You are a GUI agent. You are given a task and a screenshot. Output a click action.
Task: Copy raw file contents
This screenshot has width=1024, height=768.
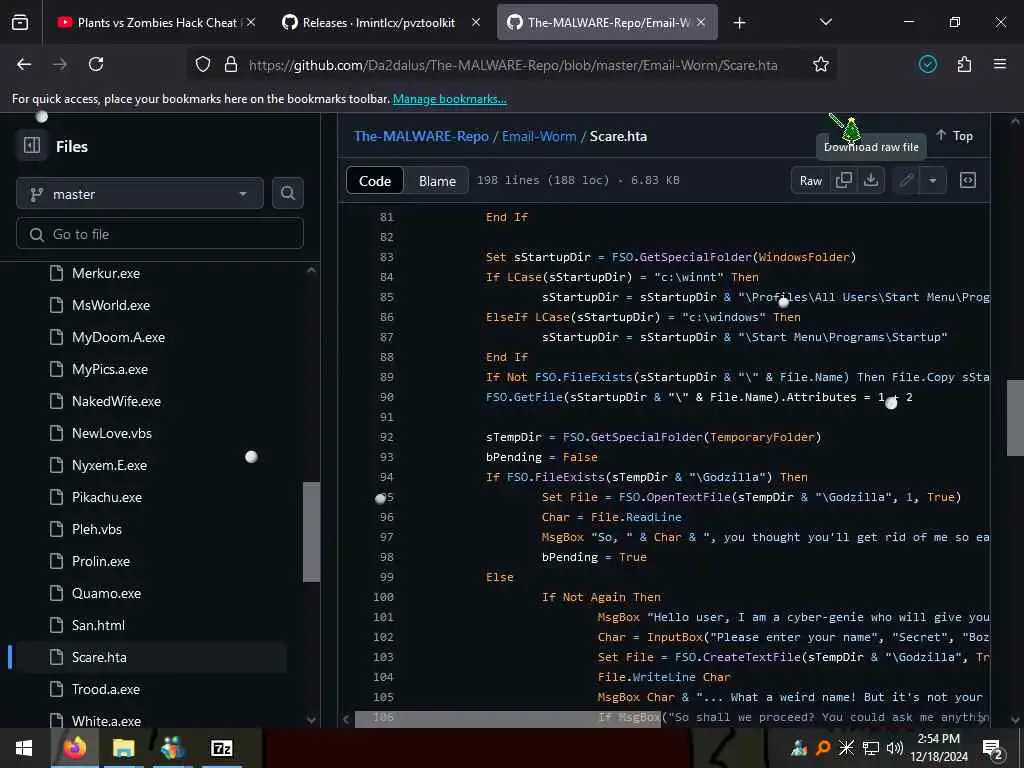coord(844,180)
